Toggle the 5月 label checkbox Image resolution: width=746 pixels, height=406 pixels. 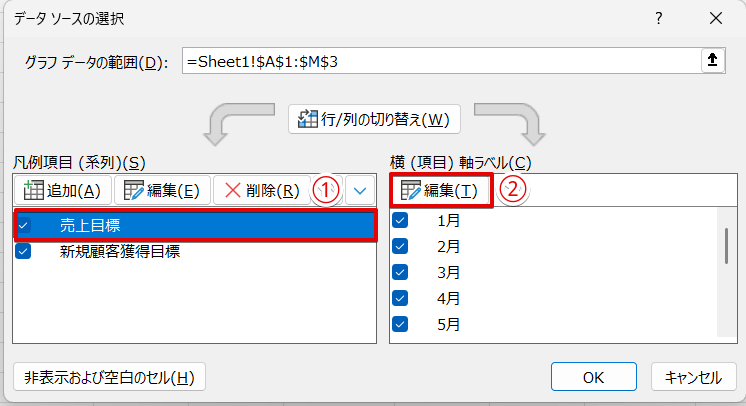[400, 324]
